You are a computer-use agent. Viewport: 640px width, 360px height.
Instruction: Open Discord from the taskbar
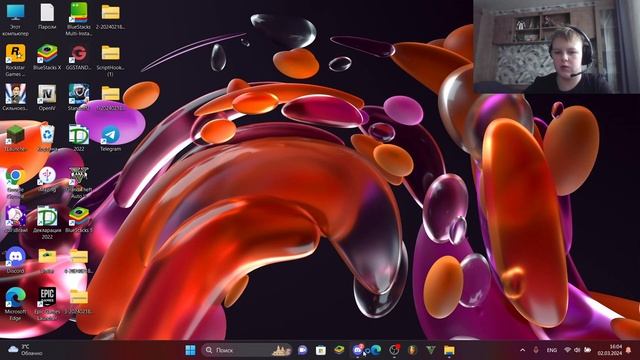358,350
